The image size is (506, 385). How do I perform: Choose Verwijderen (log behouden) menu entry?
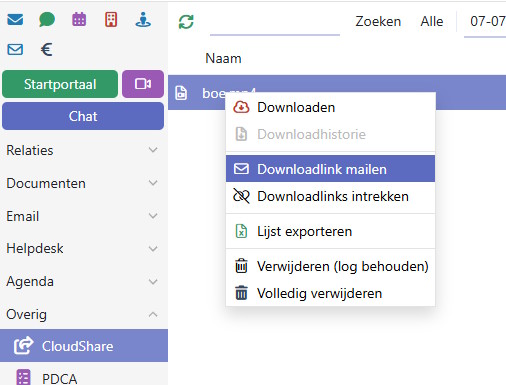click(330, 266)
